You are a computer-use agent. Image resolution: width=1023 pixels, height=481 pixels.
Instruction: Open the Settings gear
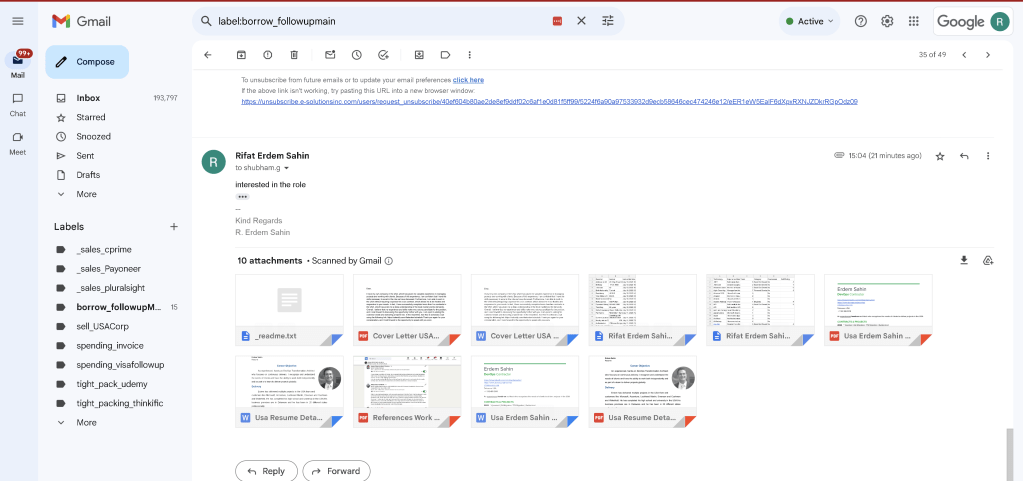point(887,21)
